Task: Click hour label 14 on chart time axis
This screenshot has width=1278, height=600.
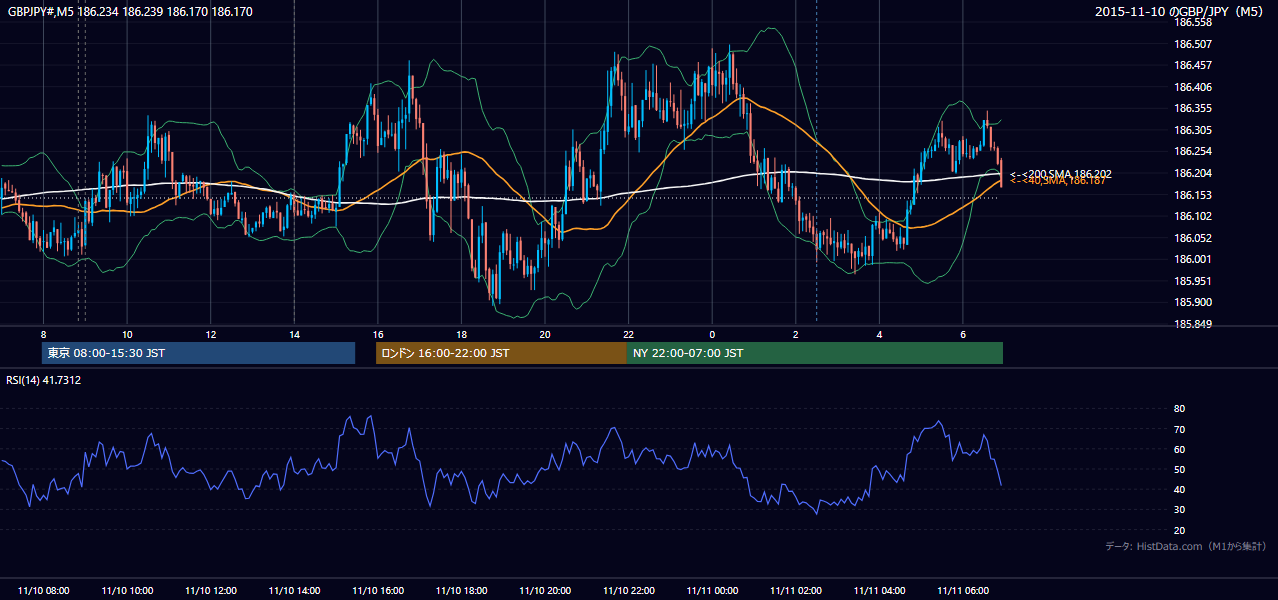Action: pyautogui.click(x=294, y=334)
